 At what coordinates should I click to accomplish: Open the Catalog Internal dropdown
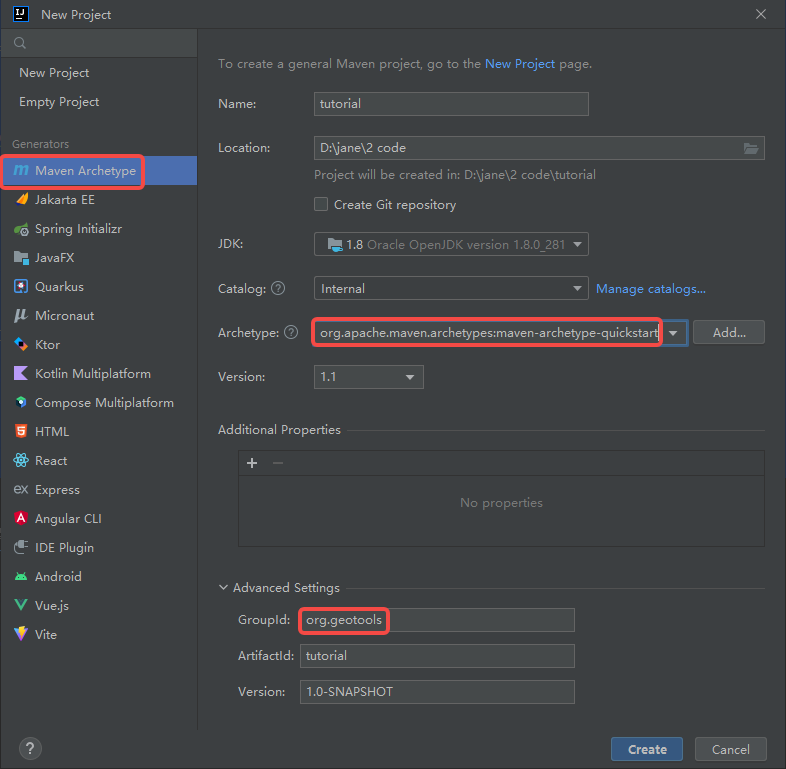(451, 289)
